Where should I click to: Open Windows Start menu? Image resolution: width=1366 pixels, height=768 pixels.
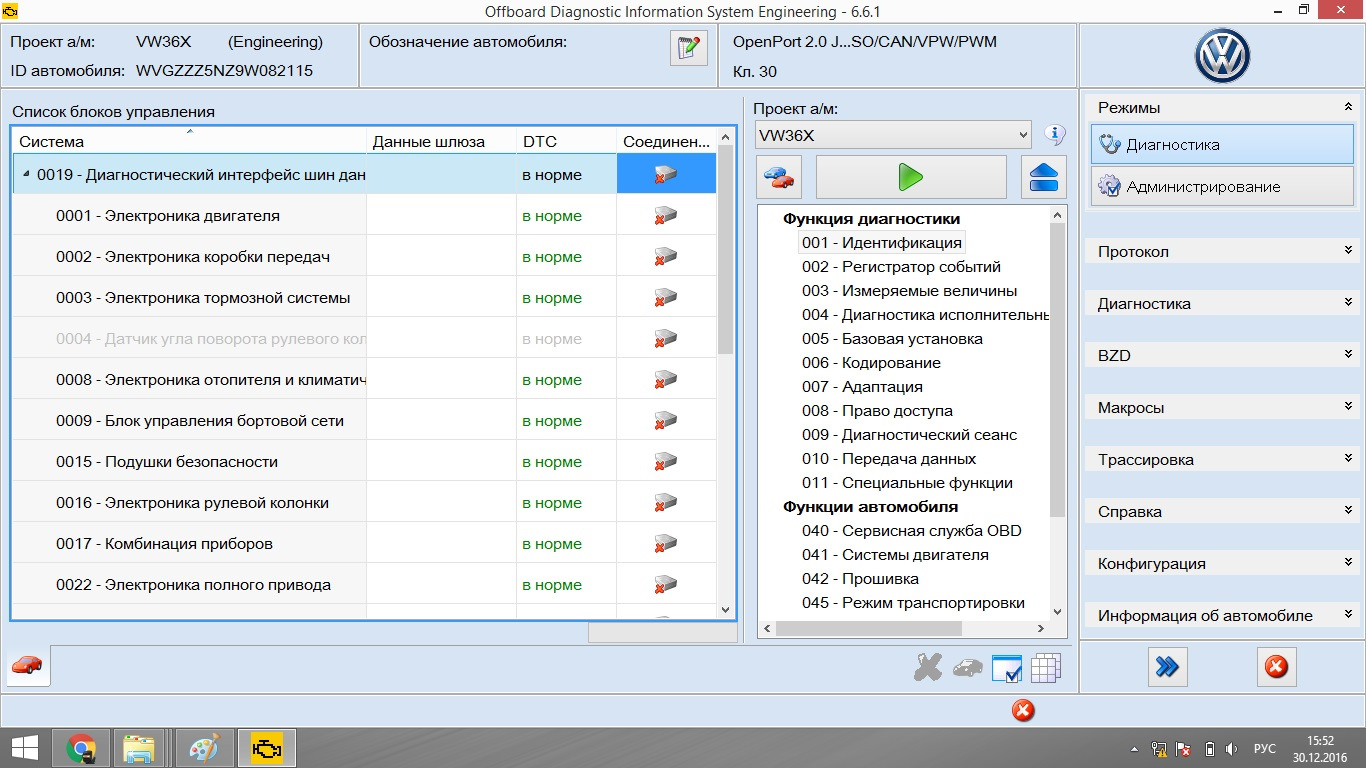pos(24,747)
